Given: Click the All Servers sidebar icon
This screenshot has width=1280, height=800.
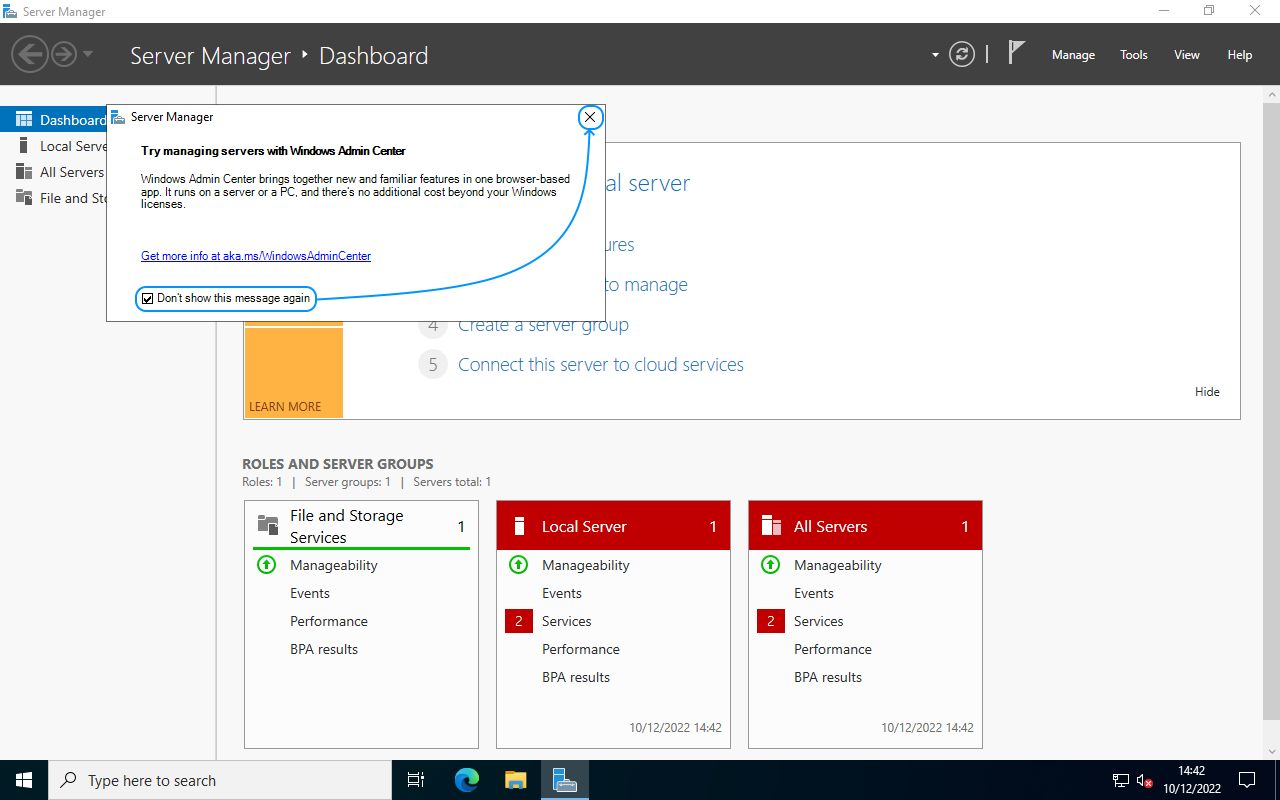Looking at the screenshot, I should (24, 171).
